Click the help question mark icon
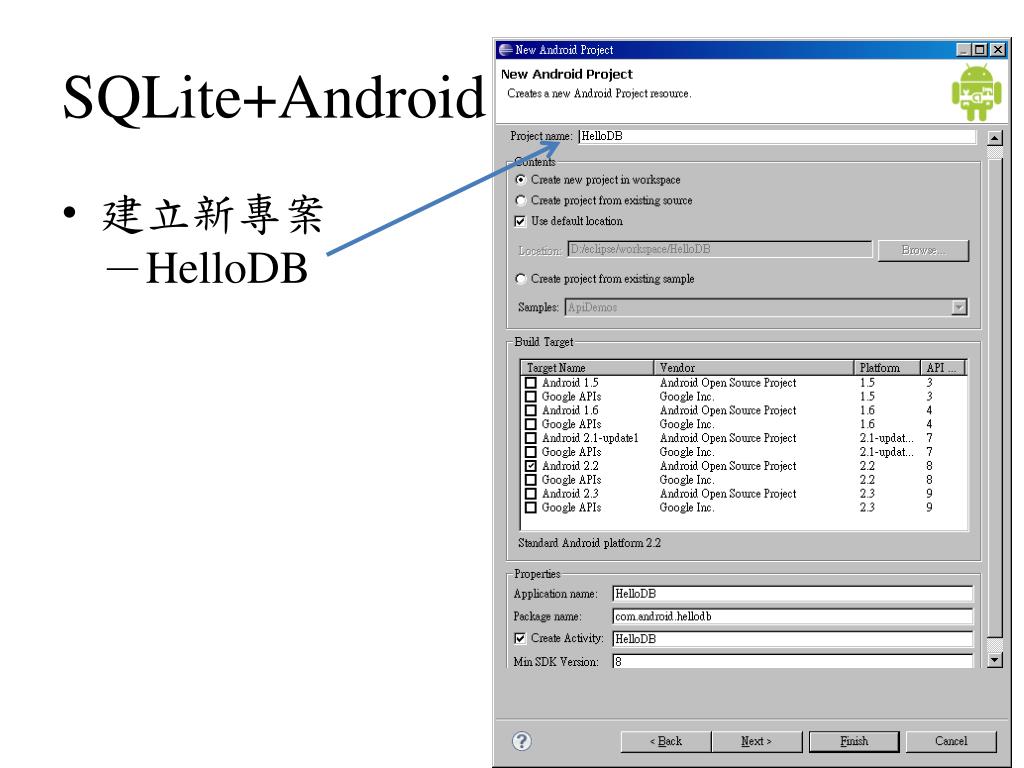 [521, 741]
